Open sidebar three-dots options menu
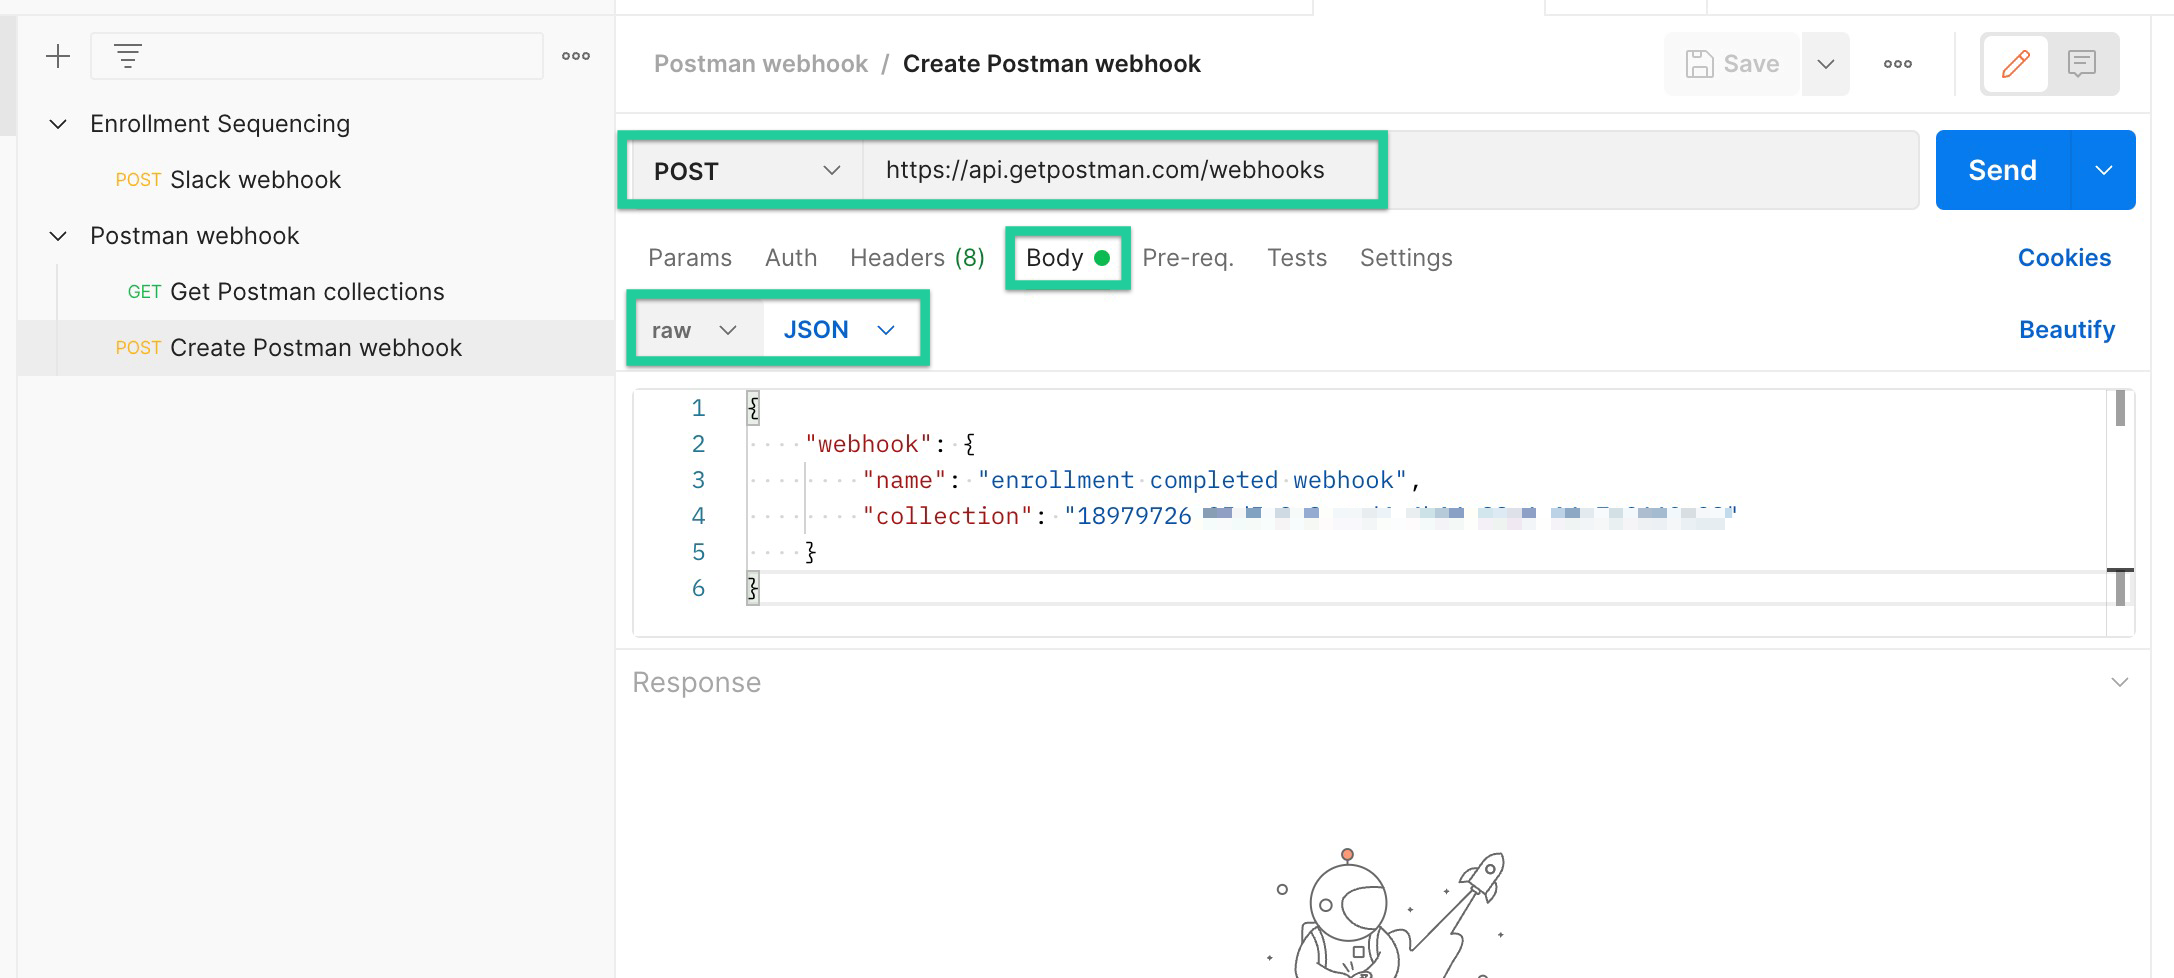Image resolution: width=2174 pixels, height=978 pixels. [576, 56]
